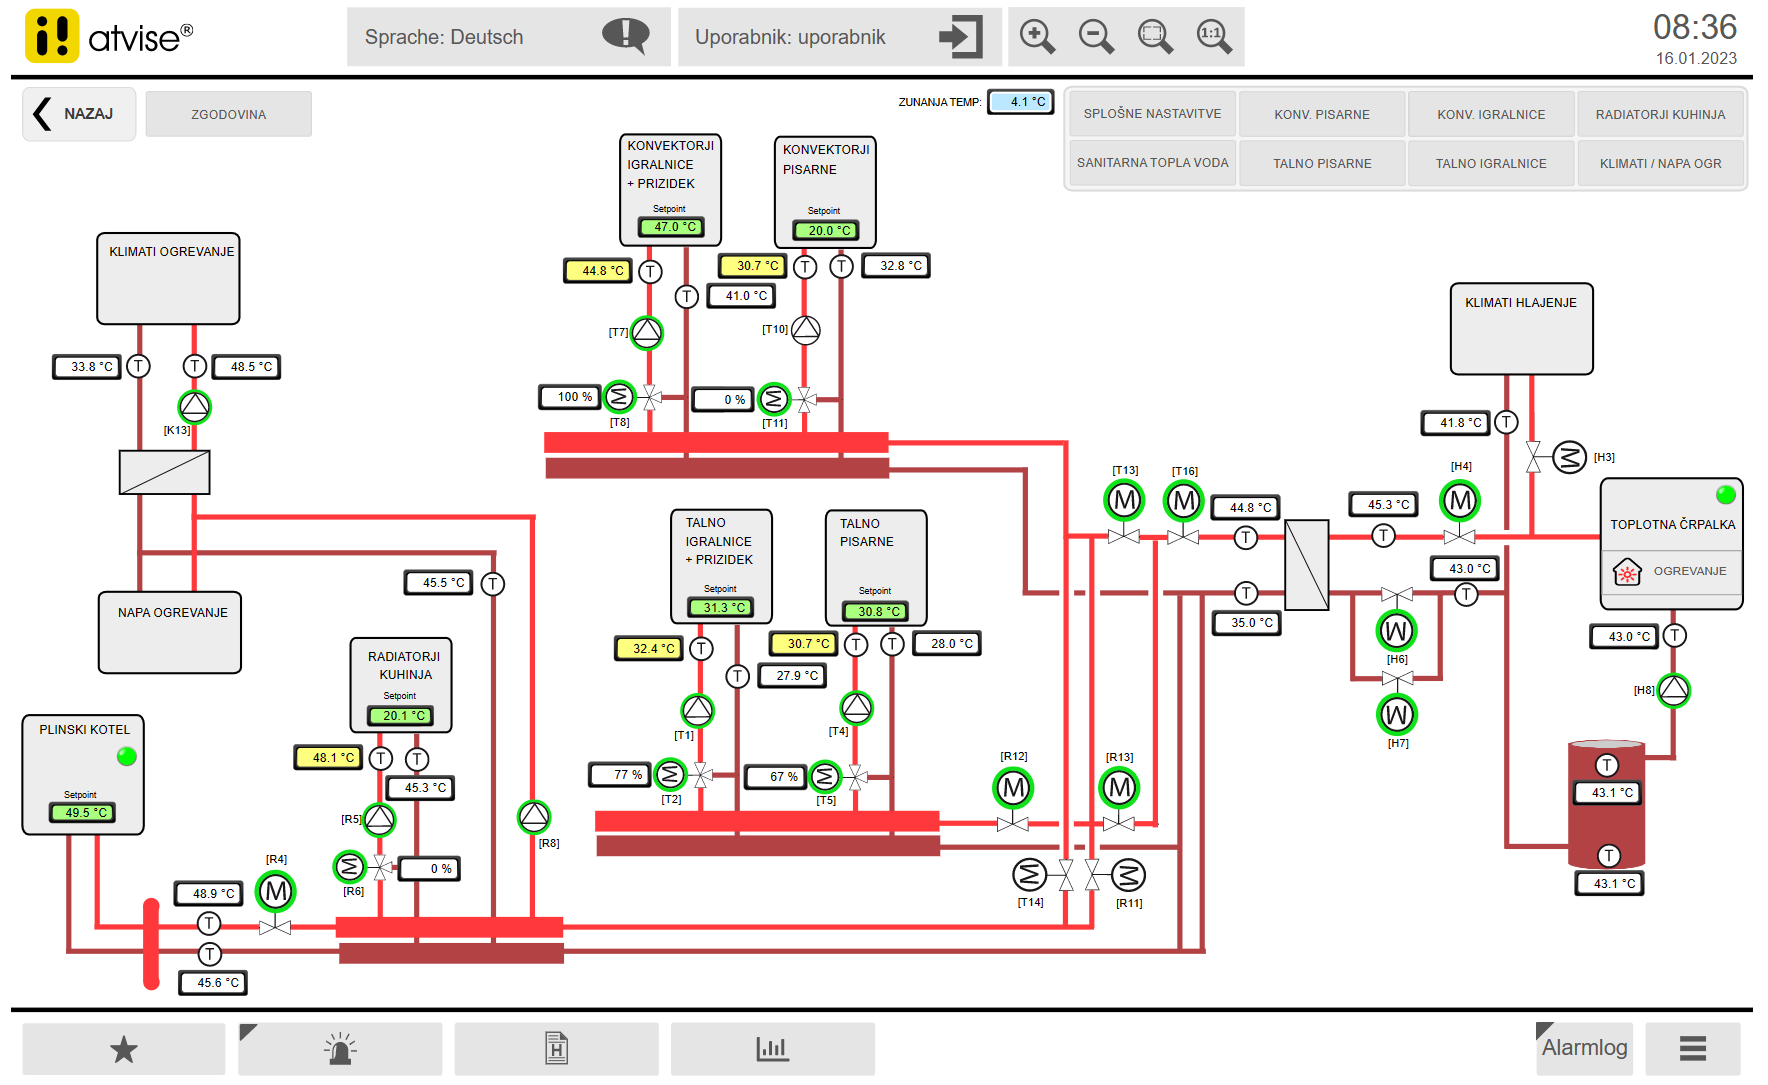This screenshot has height=1085, width=1768.
Task: Click the NAZAJ back button
Action: tap(78, 114)
